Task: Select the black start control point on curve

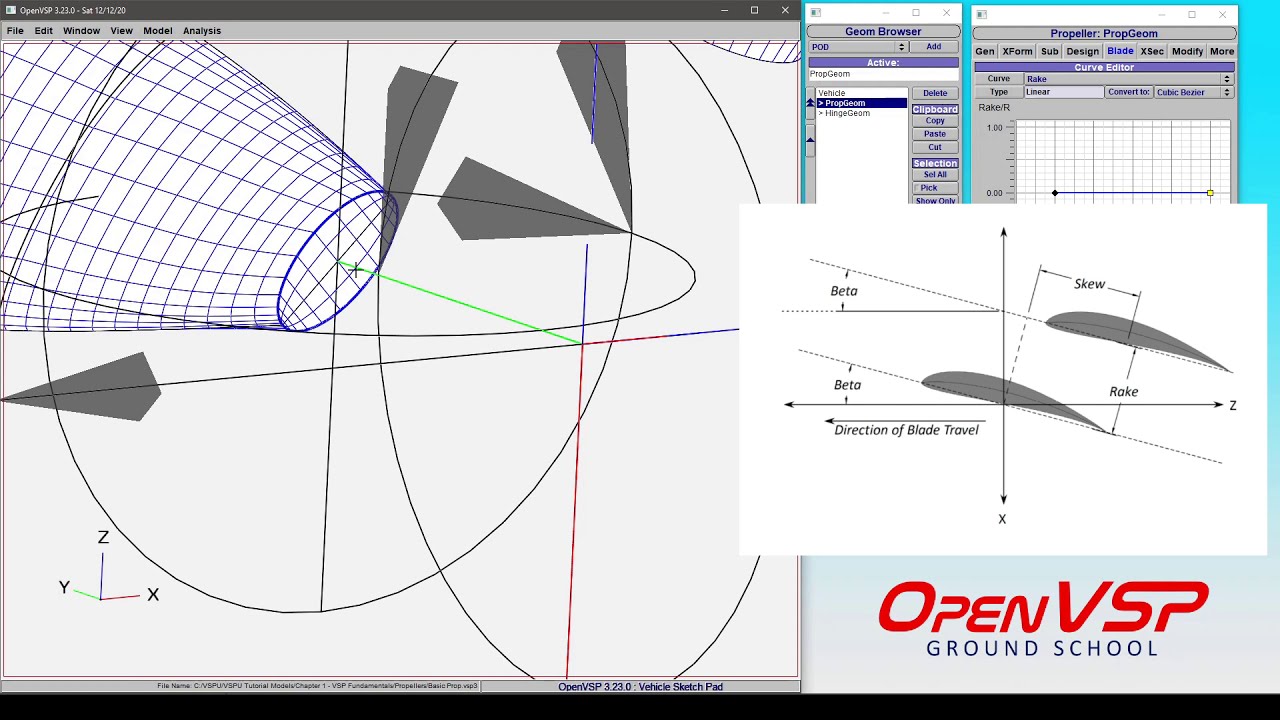Action: click(x=1055, y=193)
